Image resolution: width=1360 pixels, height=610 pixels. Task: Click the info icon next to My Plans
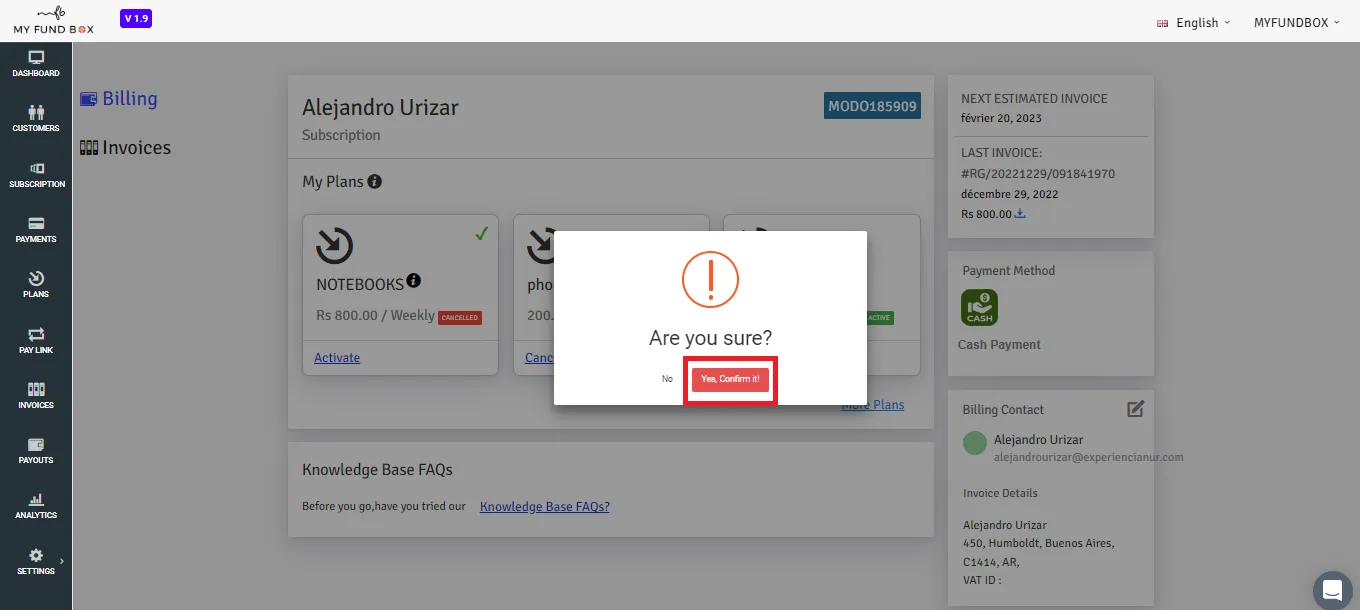tap(374, 182)
